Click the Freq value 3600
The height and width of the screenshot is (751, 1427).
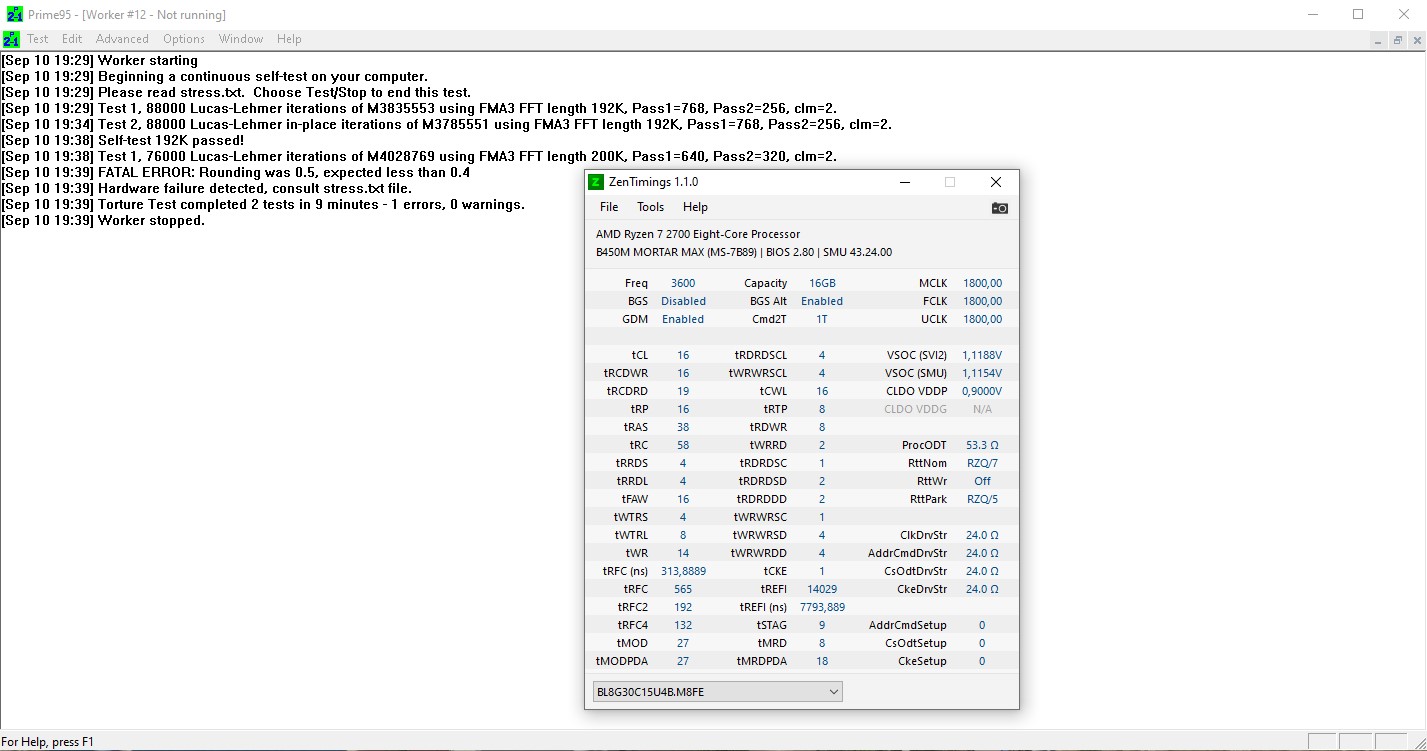683,283
